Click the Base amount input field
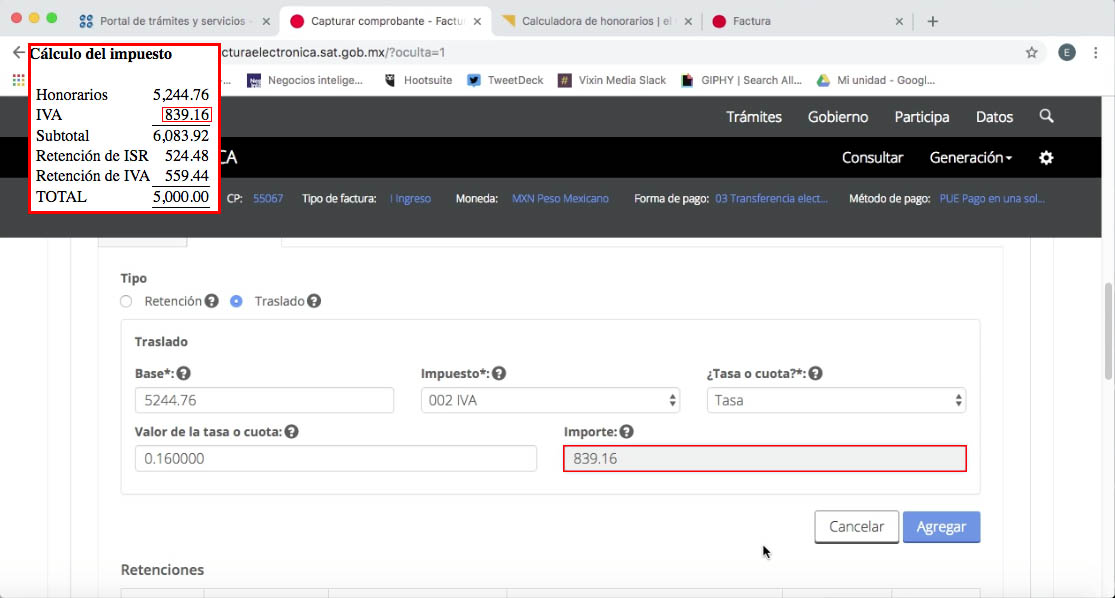This screenshot has height=598, width=1115. coord(265,400)
